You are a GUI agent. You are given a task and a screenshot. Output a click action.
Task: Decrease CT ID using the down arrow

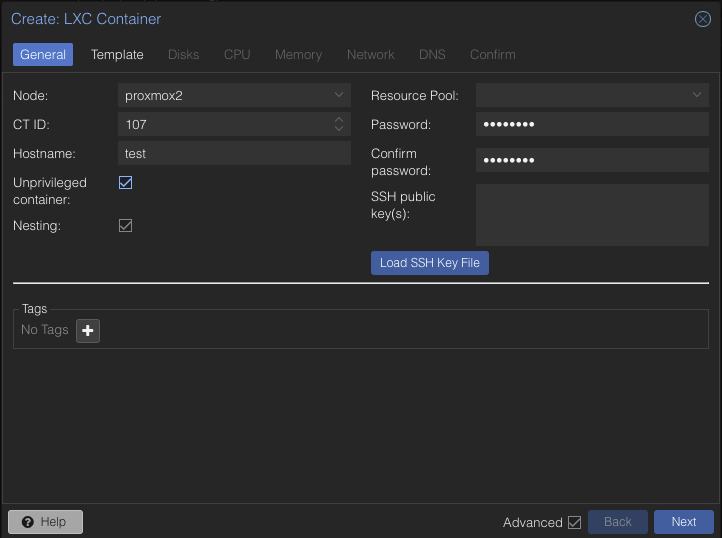tap(339, 129)
